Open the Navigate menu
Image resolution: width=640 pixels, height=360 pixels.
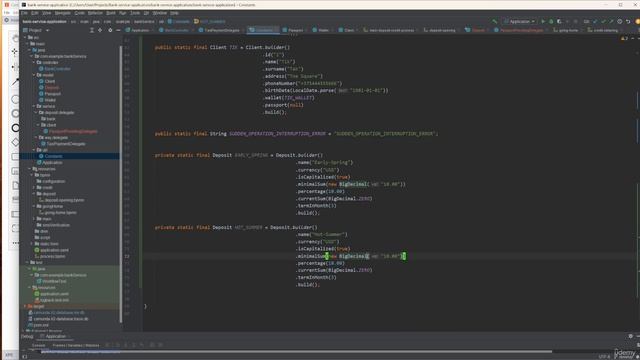pos(62,13)
